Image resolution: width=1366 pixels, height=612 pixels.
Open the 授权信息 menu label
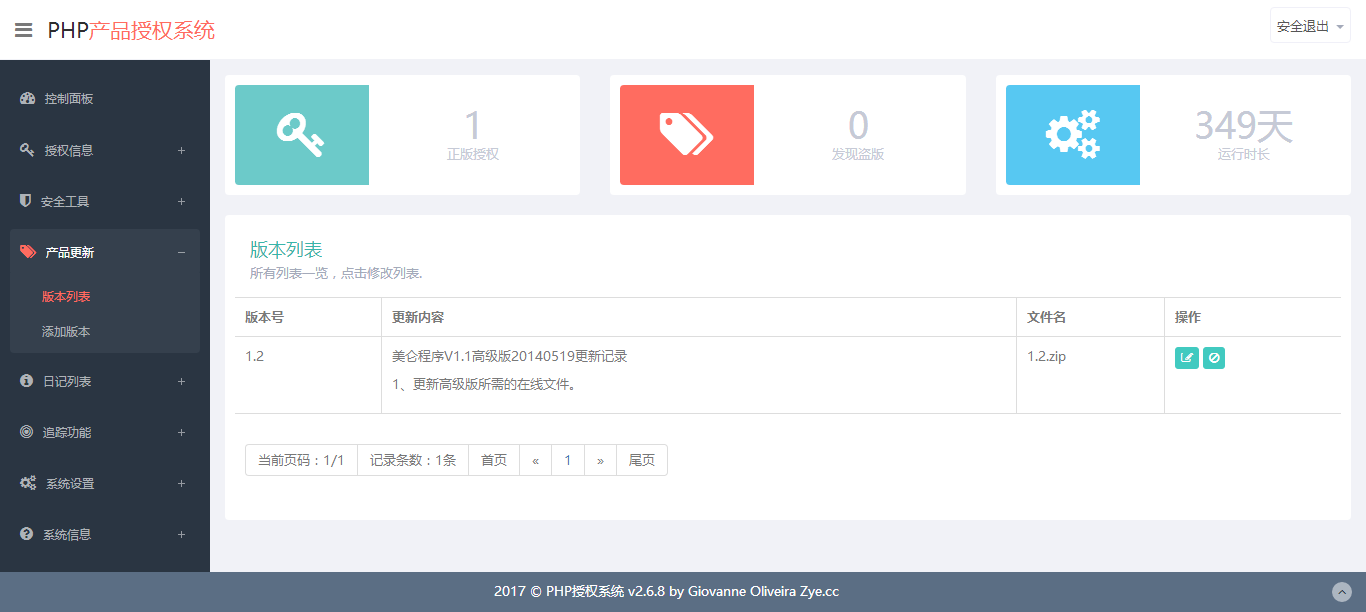click(x=69, y=150)
